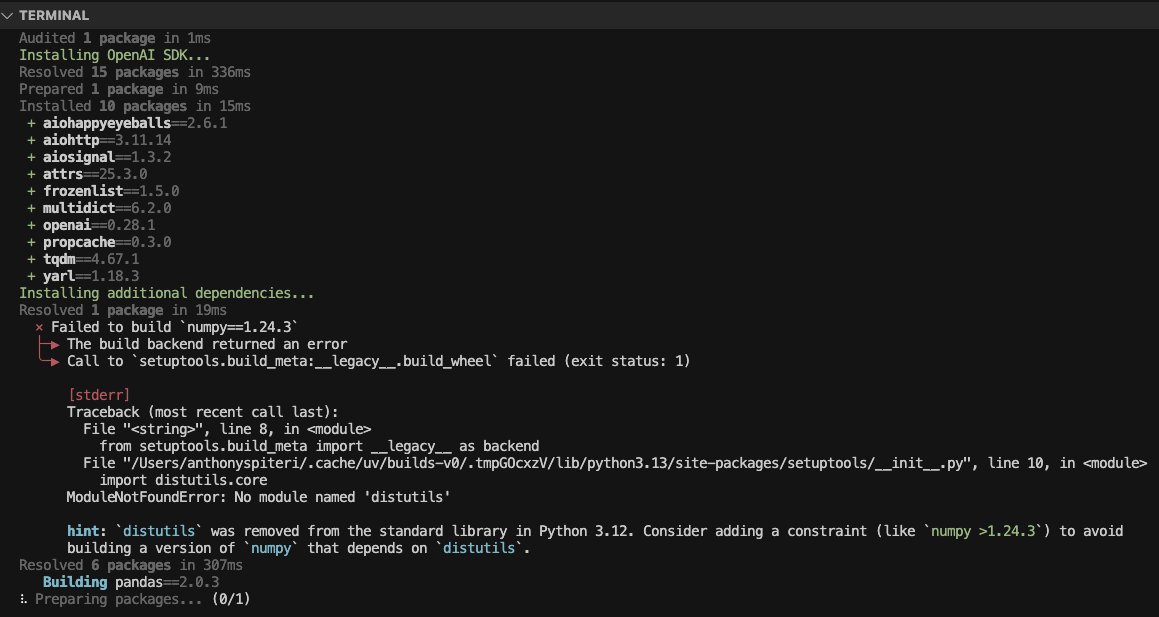Screen dimensions: 1159x617
Task: Click the aiohappyeyeballs==2.6.1 package line
Action: click(127, 123)
